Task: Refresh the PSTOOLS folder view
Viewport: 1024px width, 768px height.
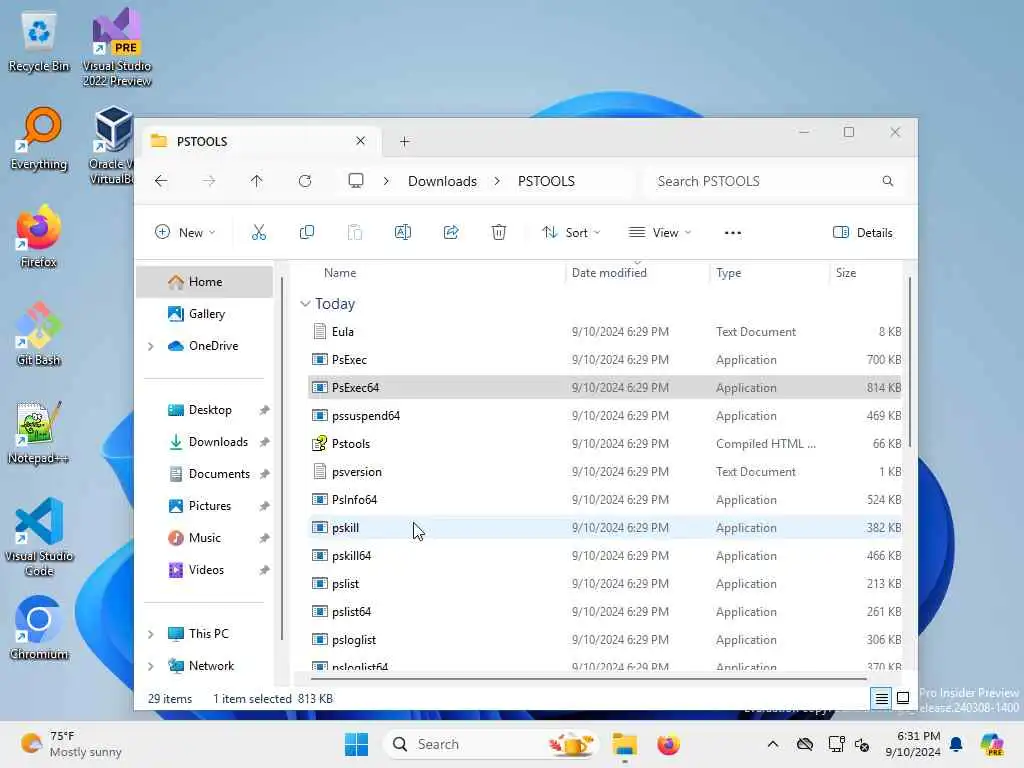Action: pos(305,181)
